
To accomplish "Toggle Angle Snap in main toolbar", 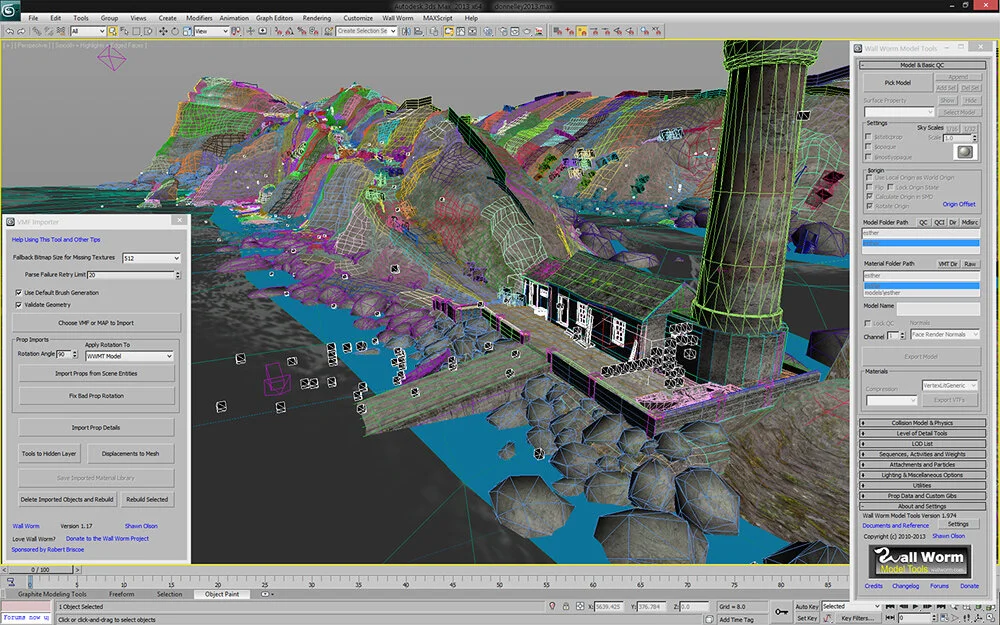I will pos(290,31).
